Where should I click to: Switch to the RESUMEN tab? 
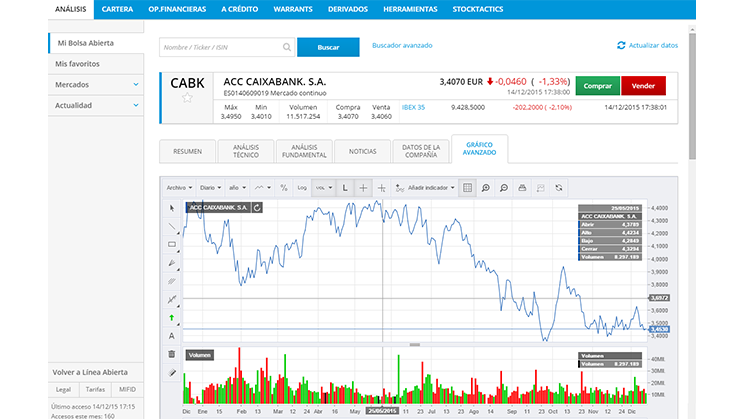187,151
